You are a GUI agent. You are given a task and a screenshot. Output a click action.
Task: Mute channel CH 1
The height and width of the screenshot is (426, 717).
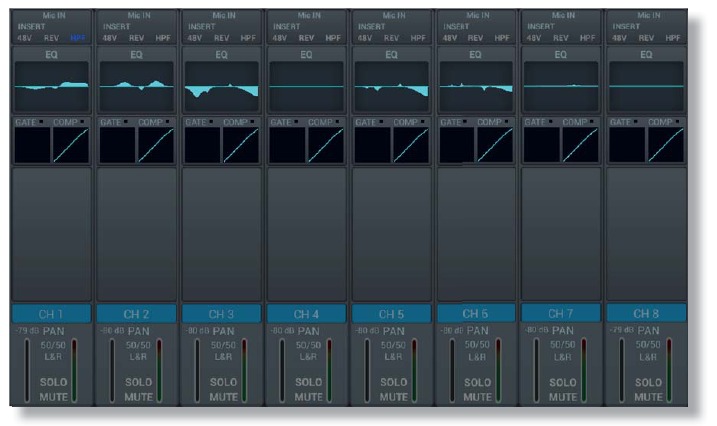(54, 397)
